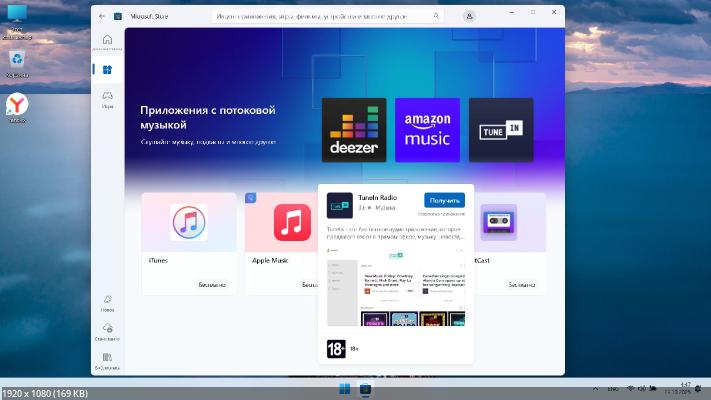Open the iTunes app card

189,243
